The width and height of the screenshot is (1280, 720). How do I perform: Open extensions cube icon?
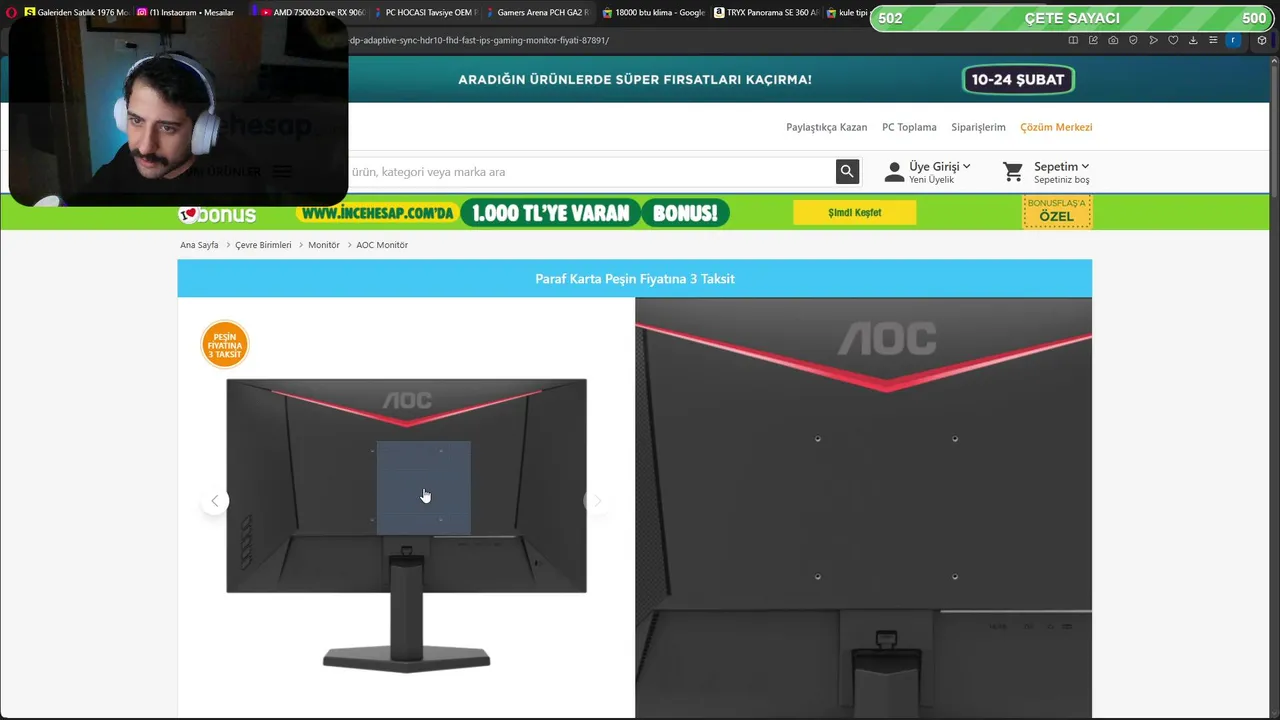(1262, 40)
